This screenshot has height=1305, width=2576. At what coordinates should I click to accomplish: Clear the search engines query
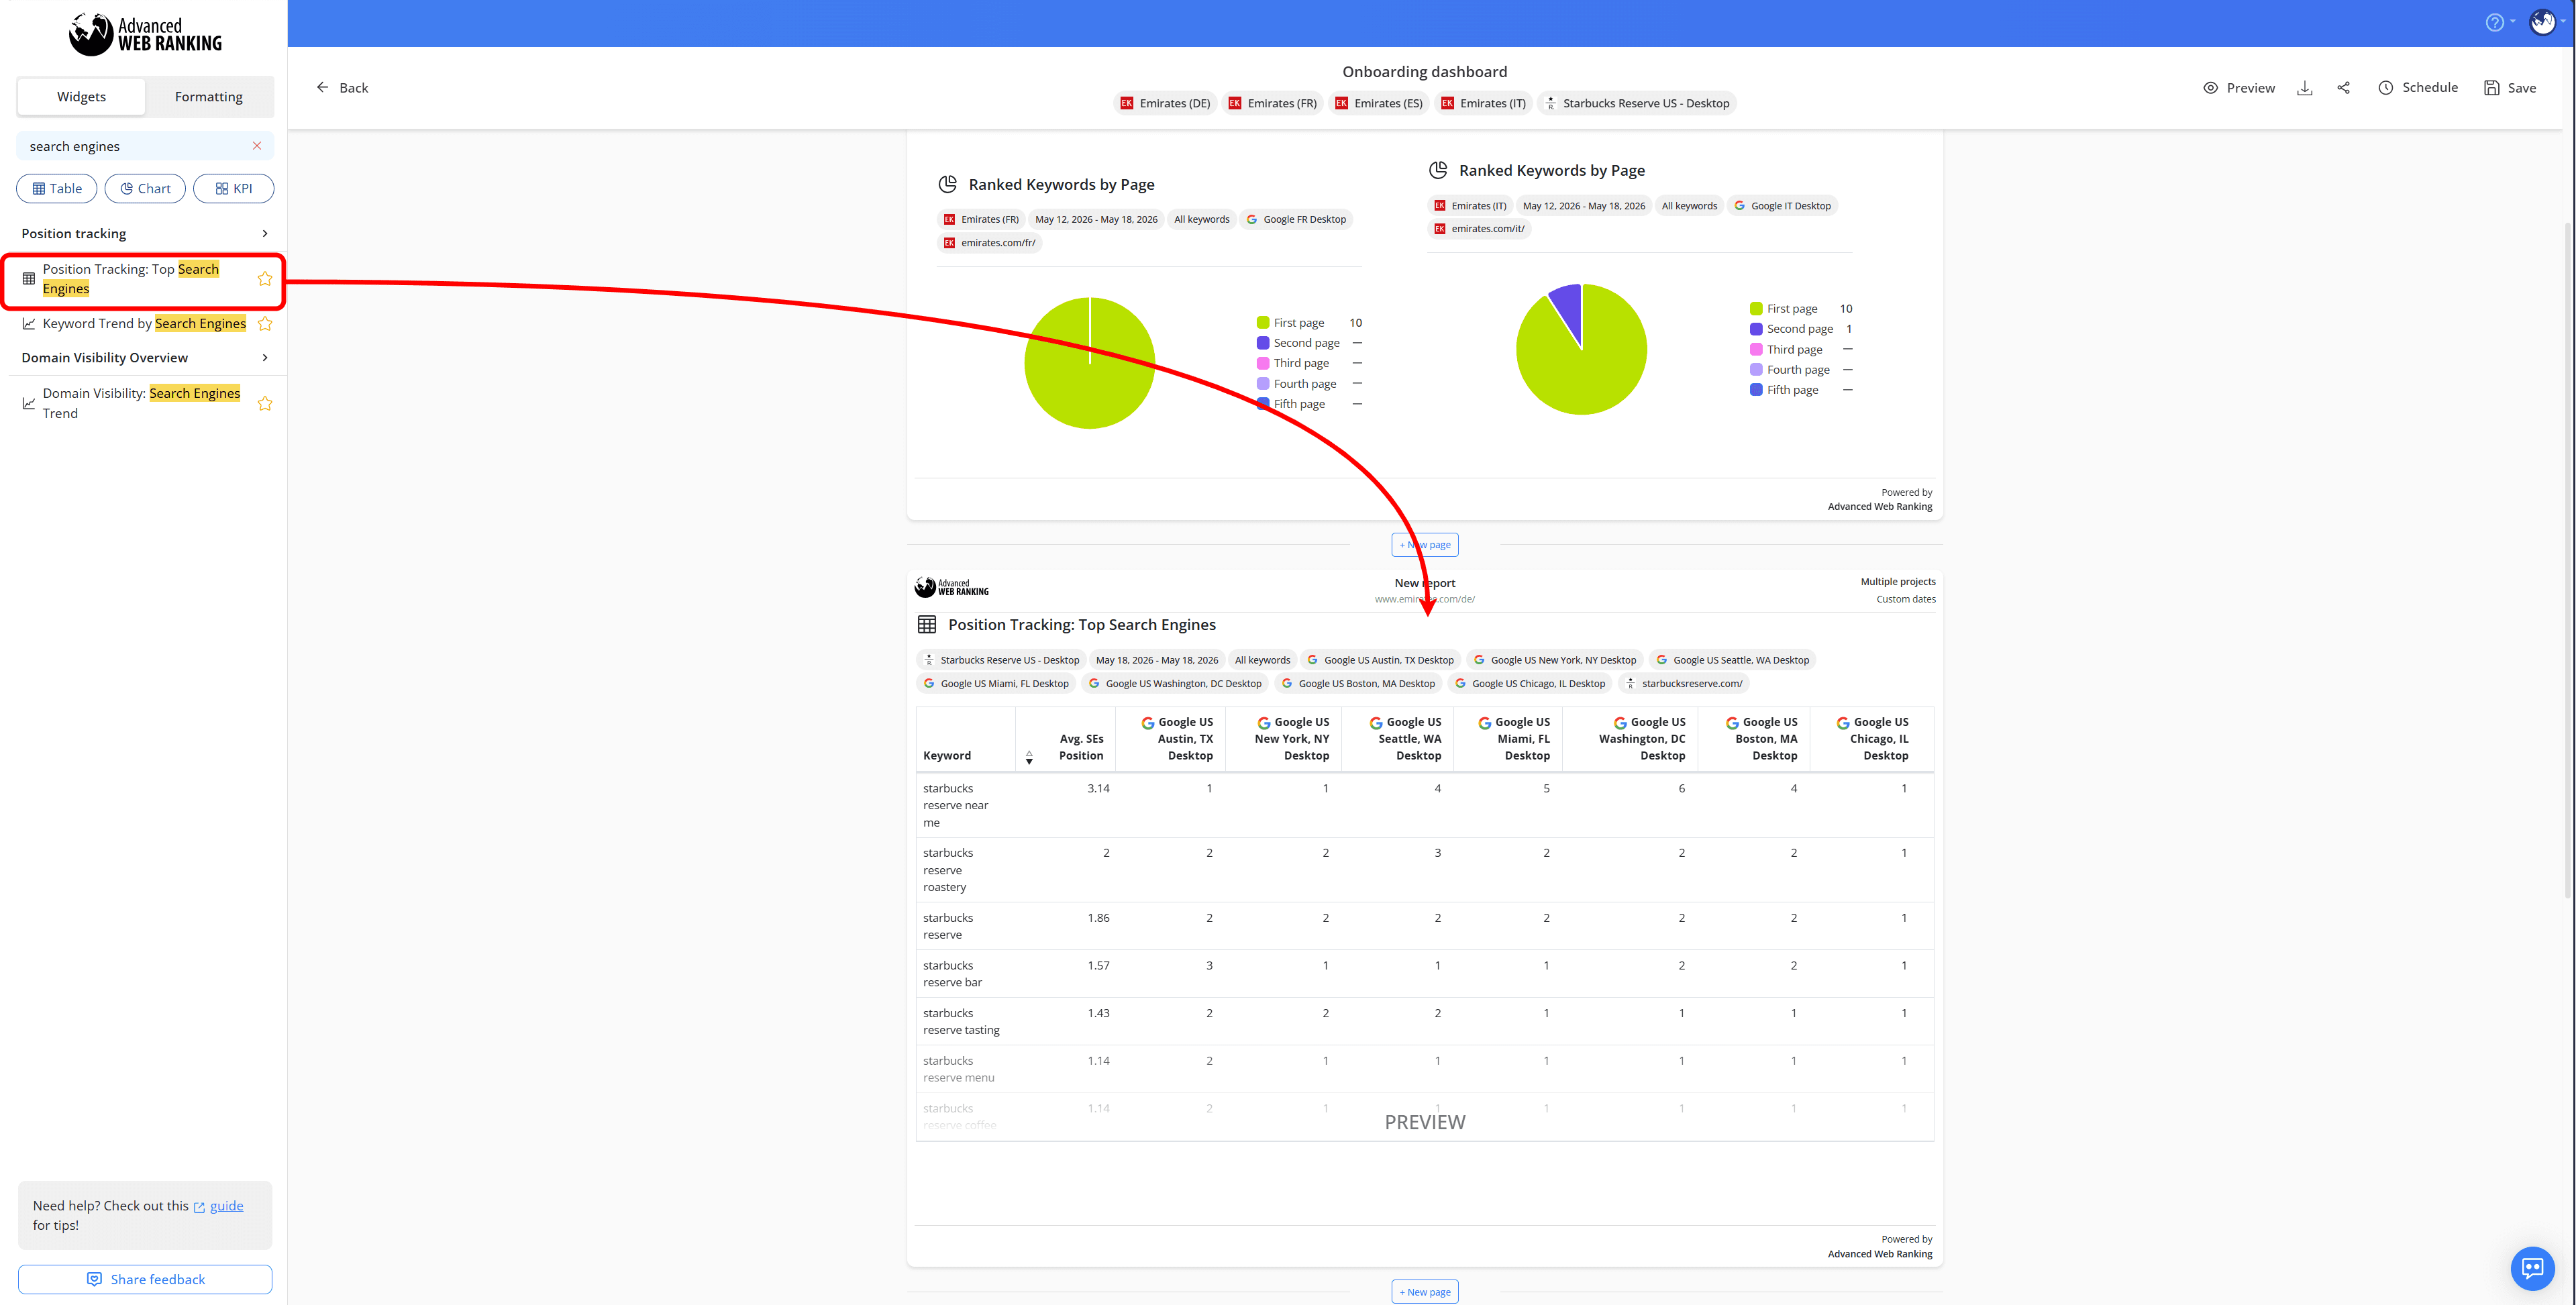point(257,146)
